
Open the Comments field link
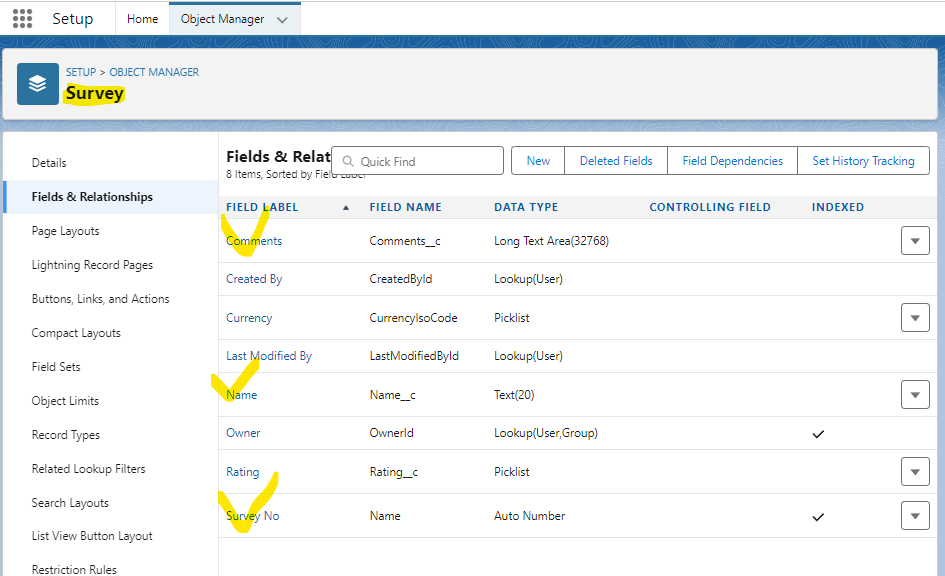[254, 241]
